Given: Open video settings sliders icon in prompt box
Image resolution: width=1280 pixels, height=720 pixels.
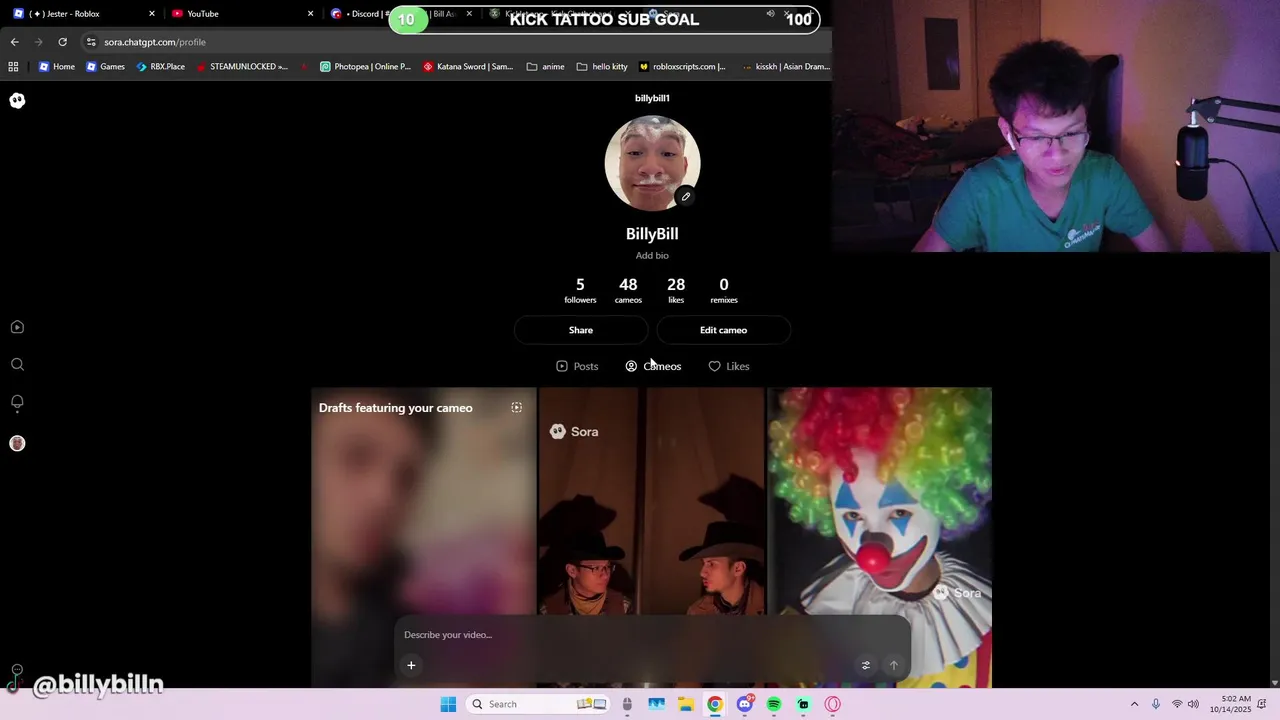Looking at the screenshot, I should pos(866,665).
